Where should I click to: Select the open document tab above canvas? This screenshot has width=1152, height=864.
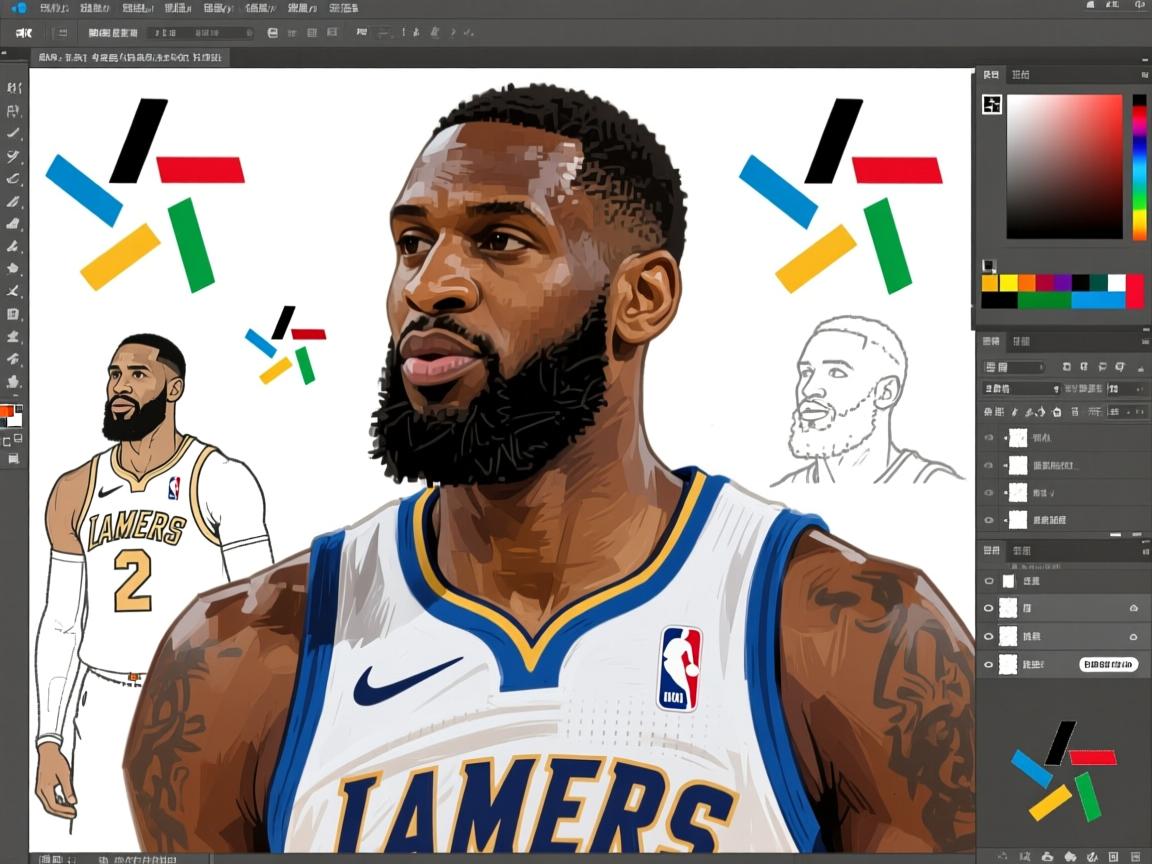[130, 58]
